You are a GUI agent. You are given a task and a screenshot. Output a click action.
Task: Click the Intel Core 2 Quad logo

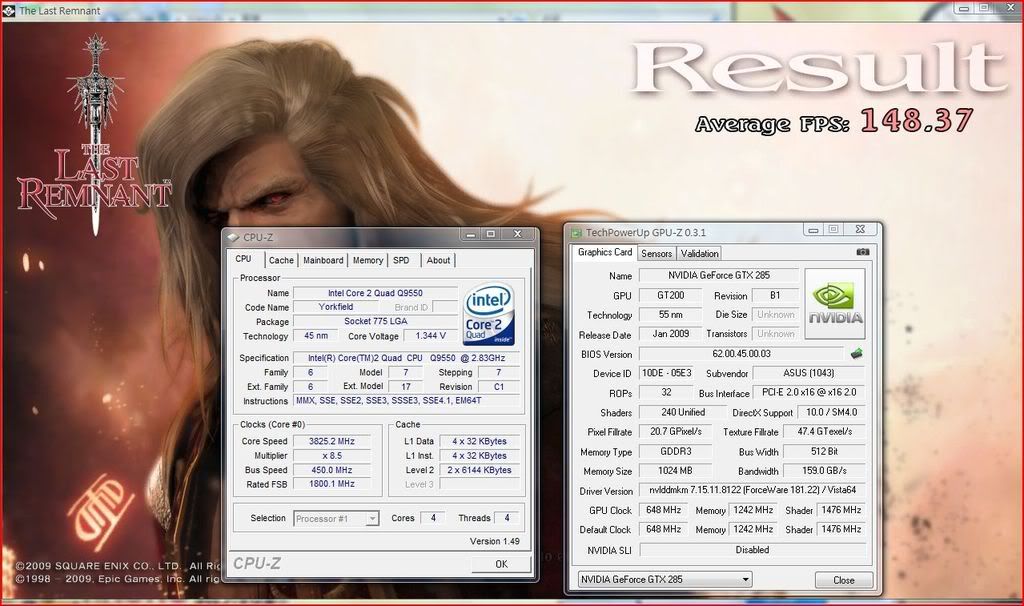[489, 314]
